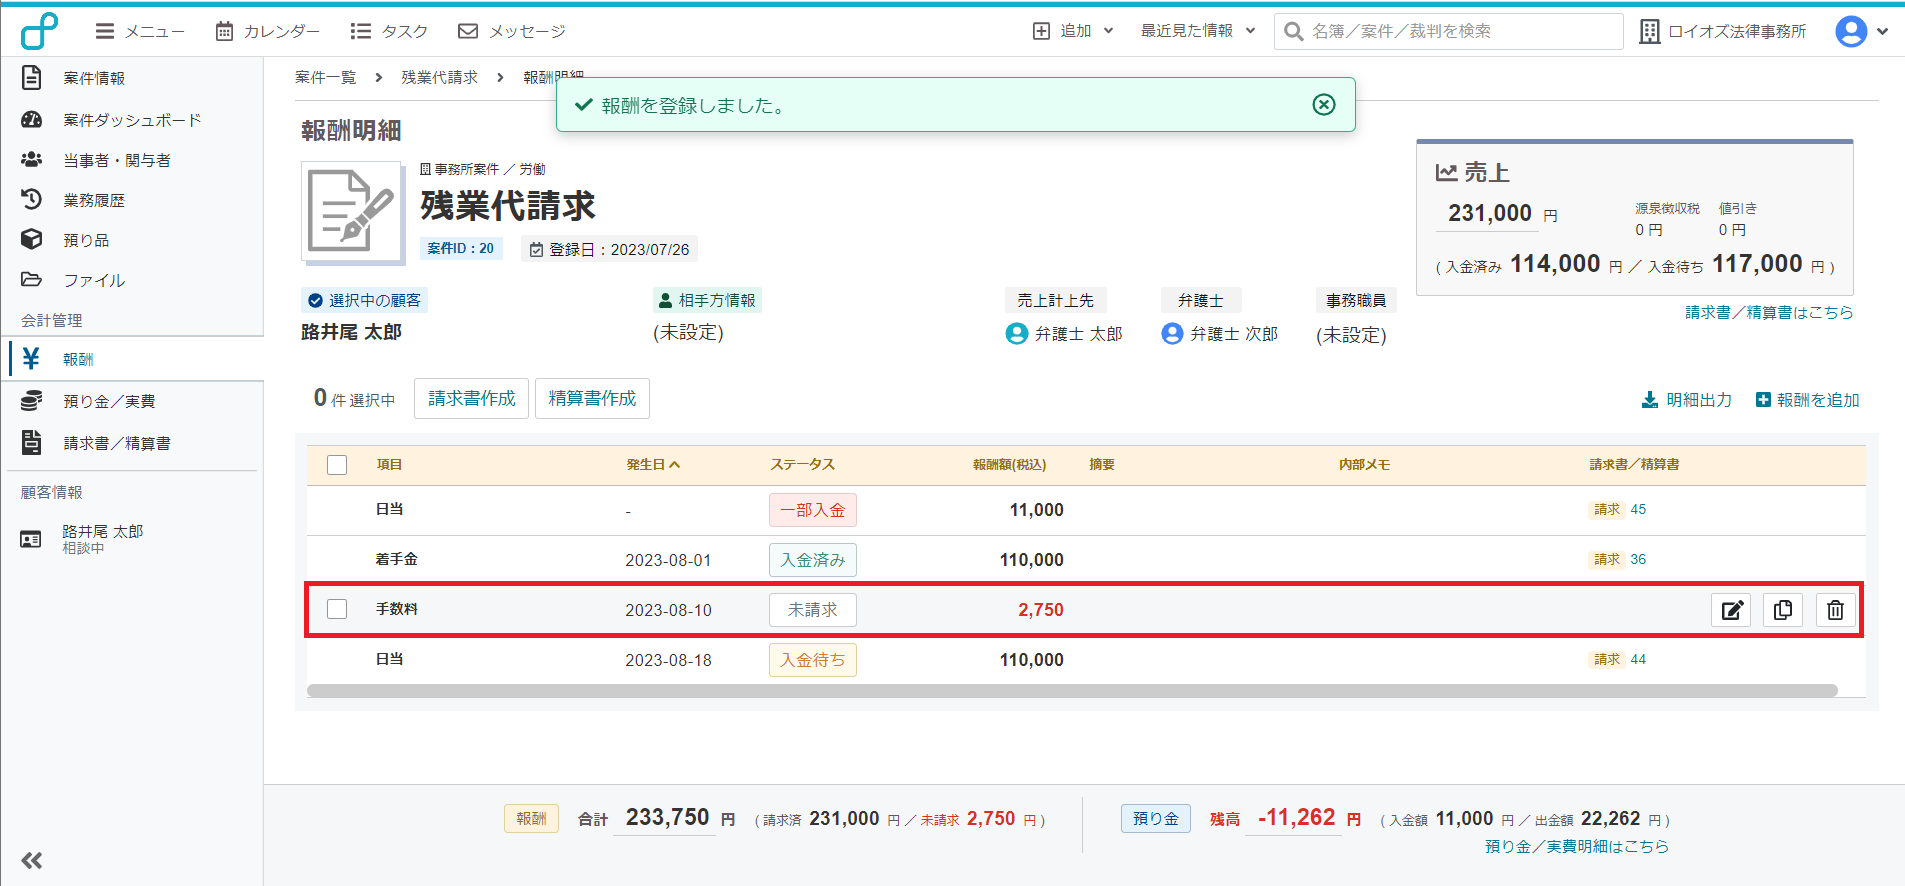Click the table horizontal scrollbar
This screenshot has height=886, width=1905.
[1072, 690]
